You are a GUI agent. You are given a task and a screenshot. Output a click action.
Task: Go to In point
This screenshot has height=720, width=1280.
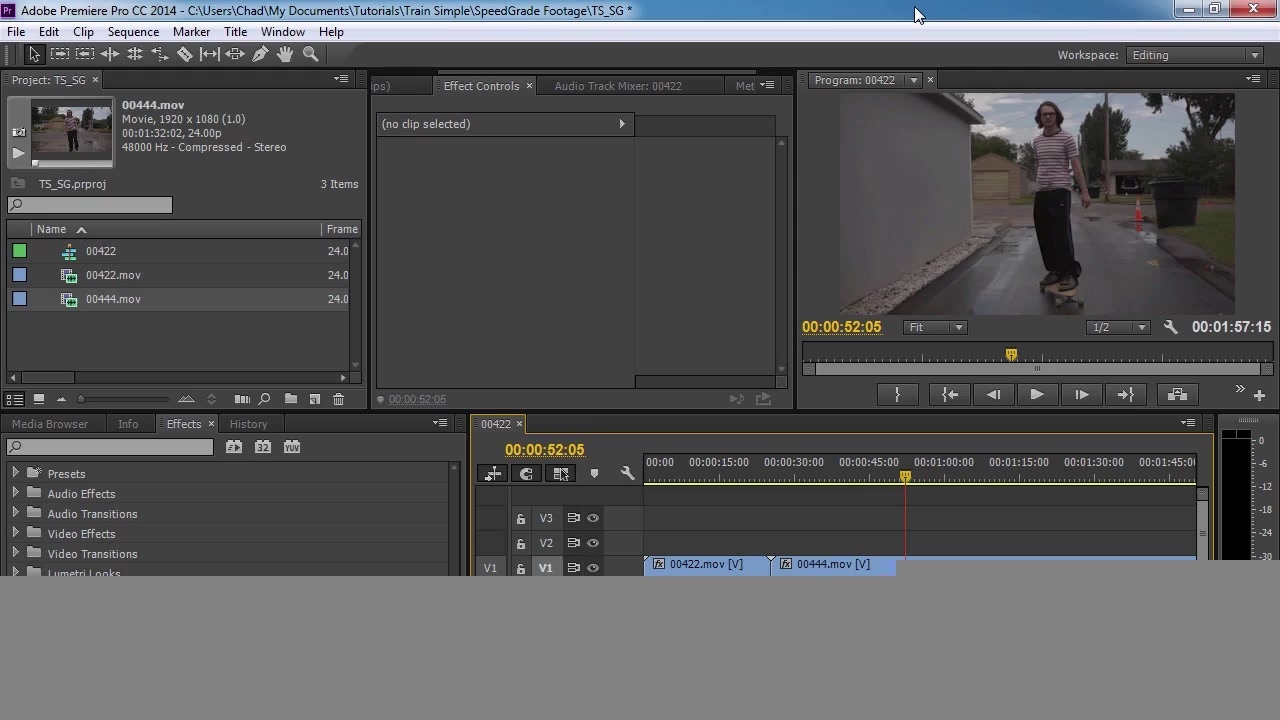[949, 395]
